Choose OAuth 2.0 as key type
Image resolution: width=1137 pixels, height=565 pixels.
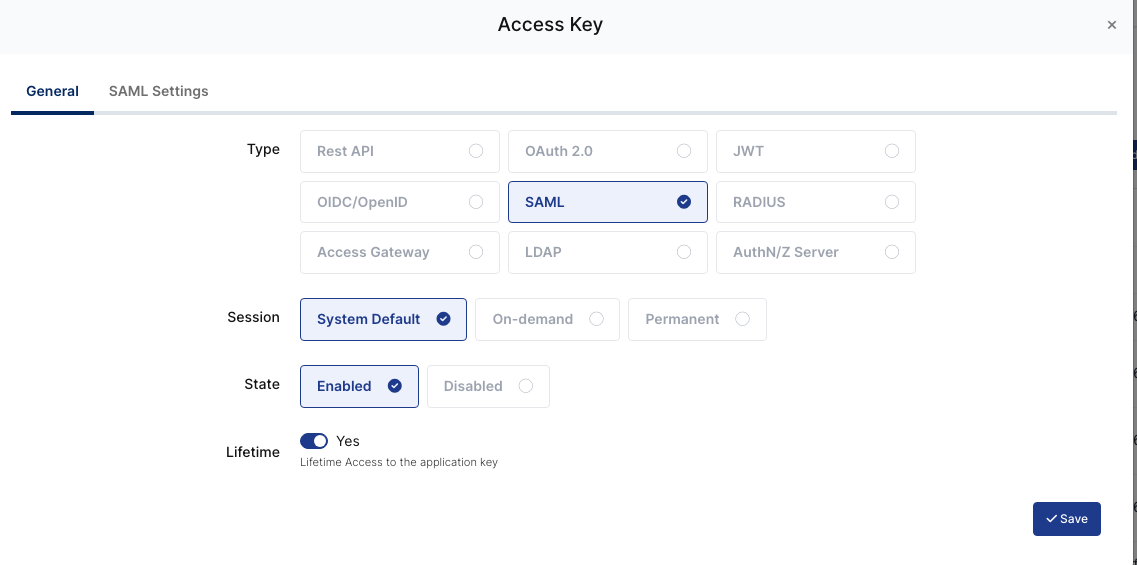tap(607, 151)
